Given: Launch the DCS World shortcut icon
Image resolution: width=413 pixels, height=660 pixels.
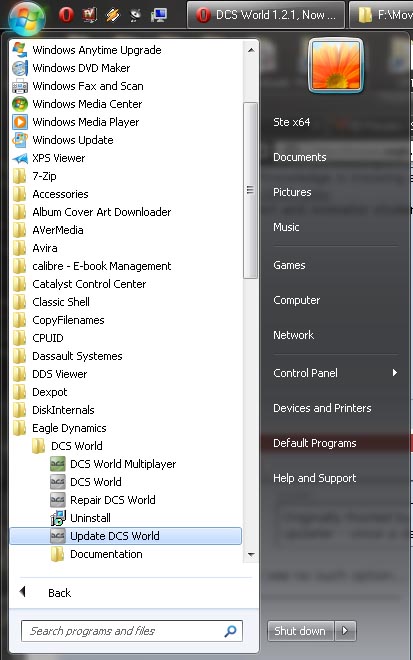Looking at the screenshot, I should (57, 482).
